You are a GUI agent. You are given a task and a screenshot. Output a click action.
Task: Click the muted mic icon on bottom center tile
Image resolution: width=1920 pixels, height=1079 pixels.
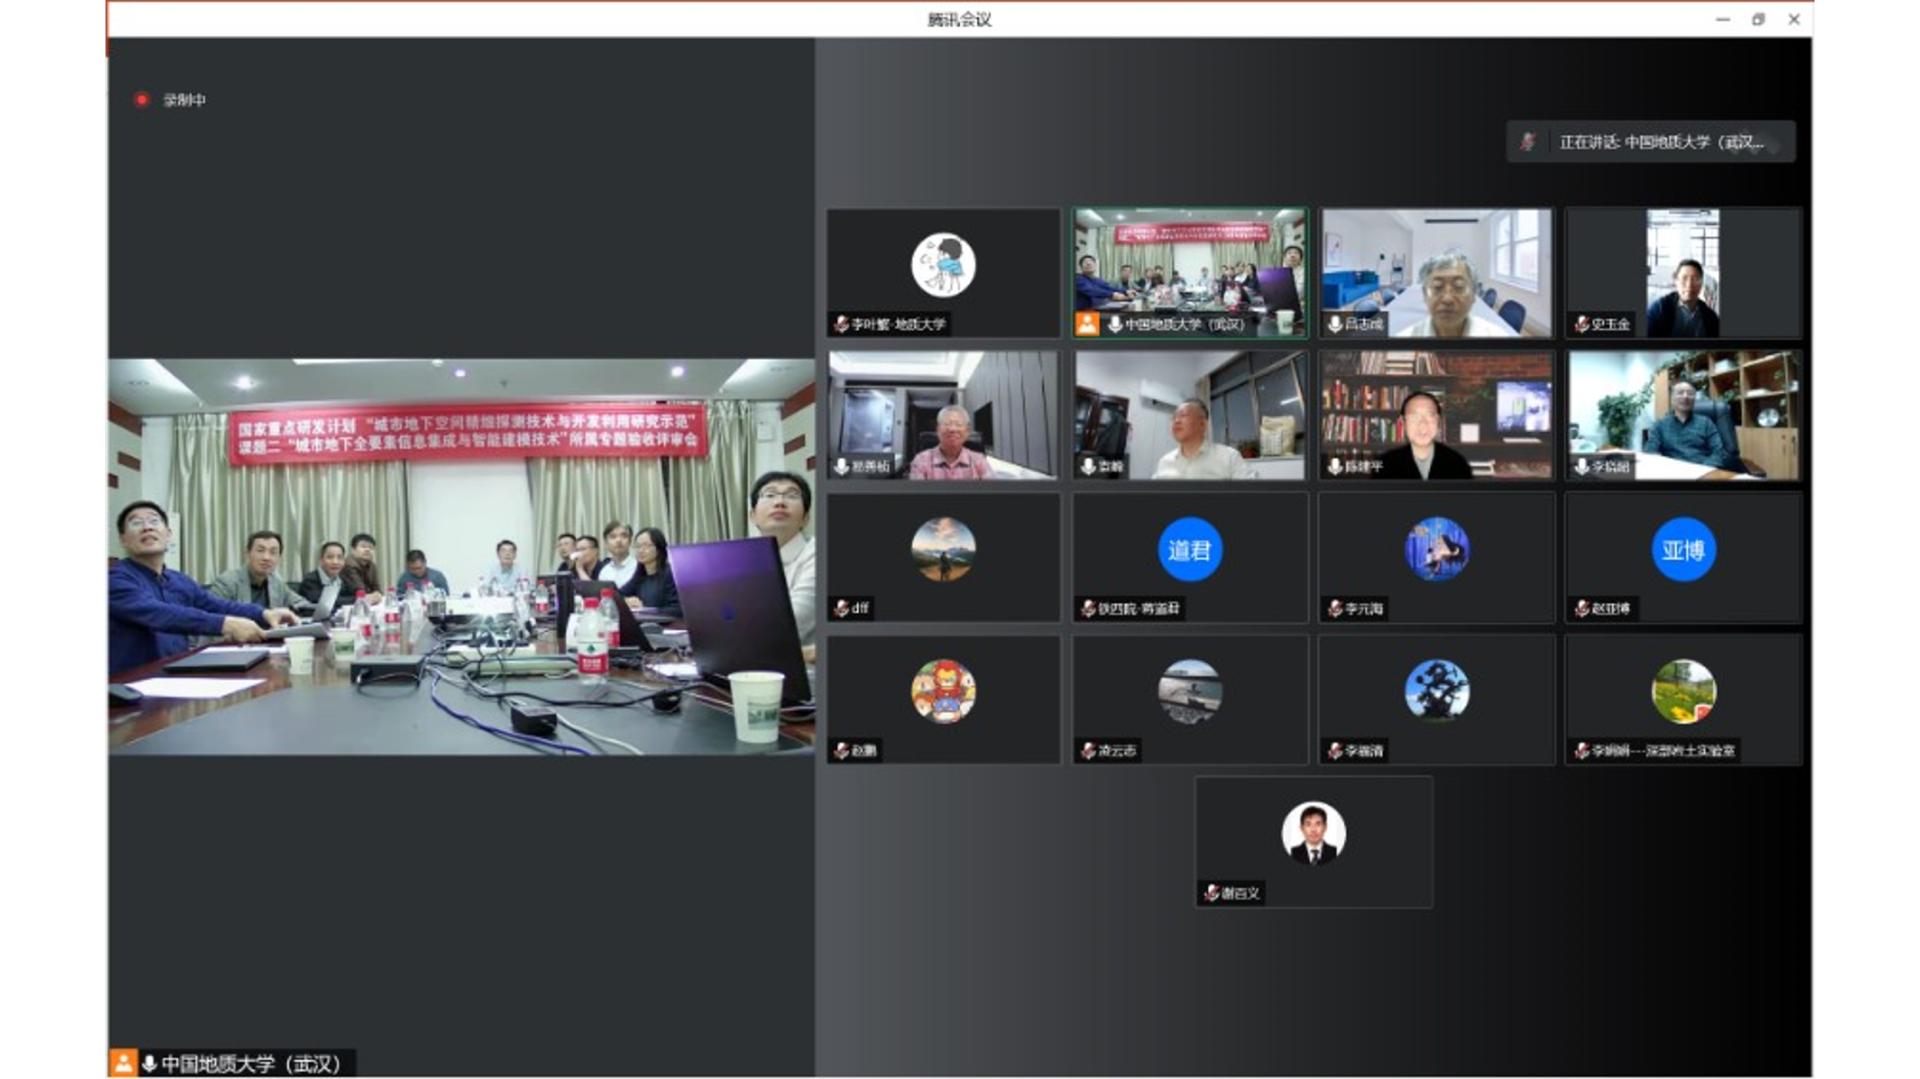pos(1211,893)
